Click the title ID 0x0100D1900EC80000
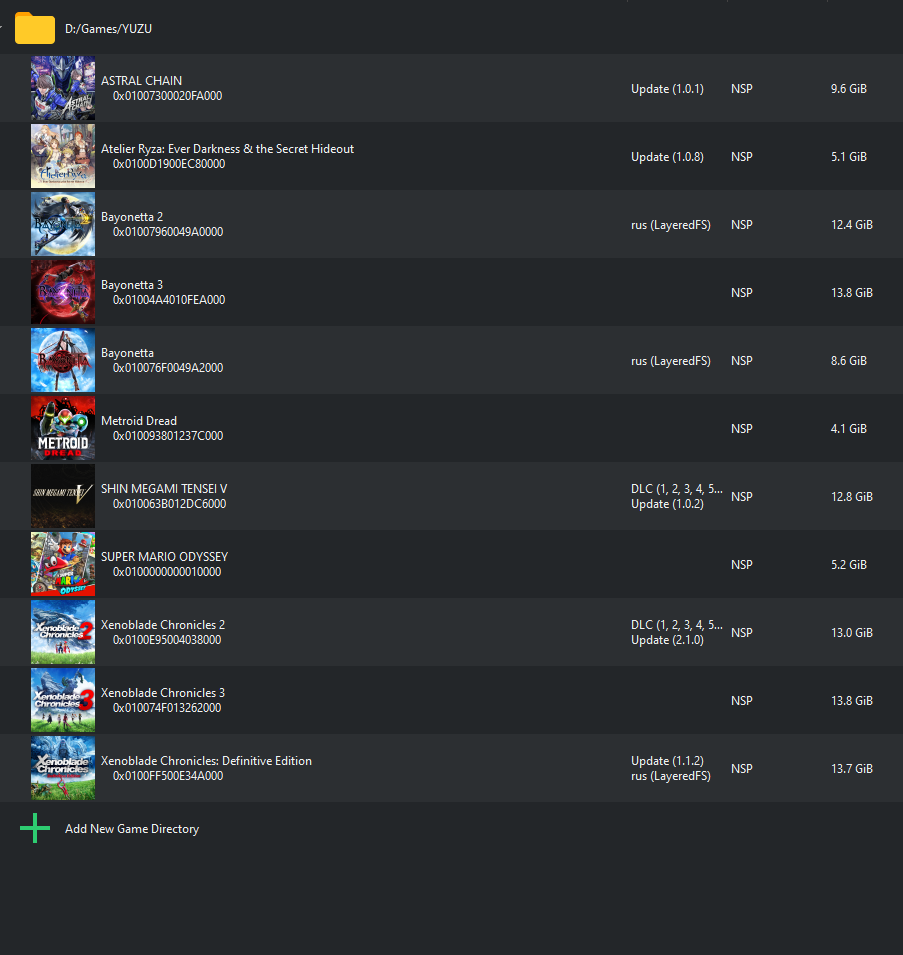The width and height of the screenshot is (903, 955). coord(169,164)
